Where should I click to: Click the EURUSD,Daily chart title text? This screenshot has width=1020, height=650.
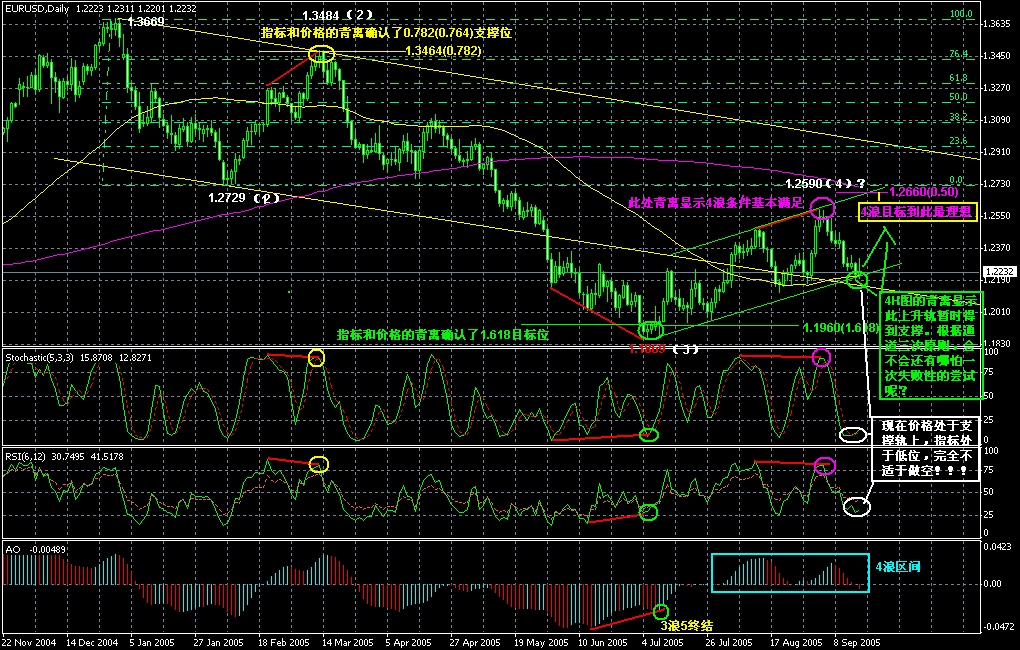coord(36,9)
